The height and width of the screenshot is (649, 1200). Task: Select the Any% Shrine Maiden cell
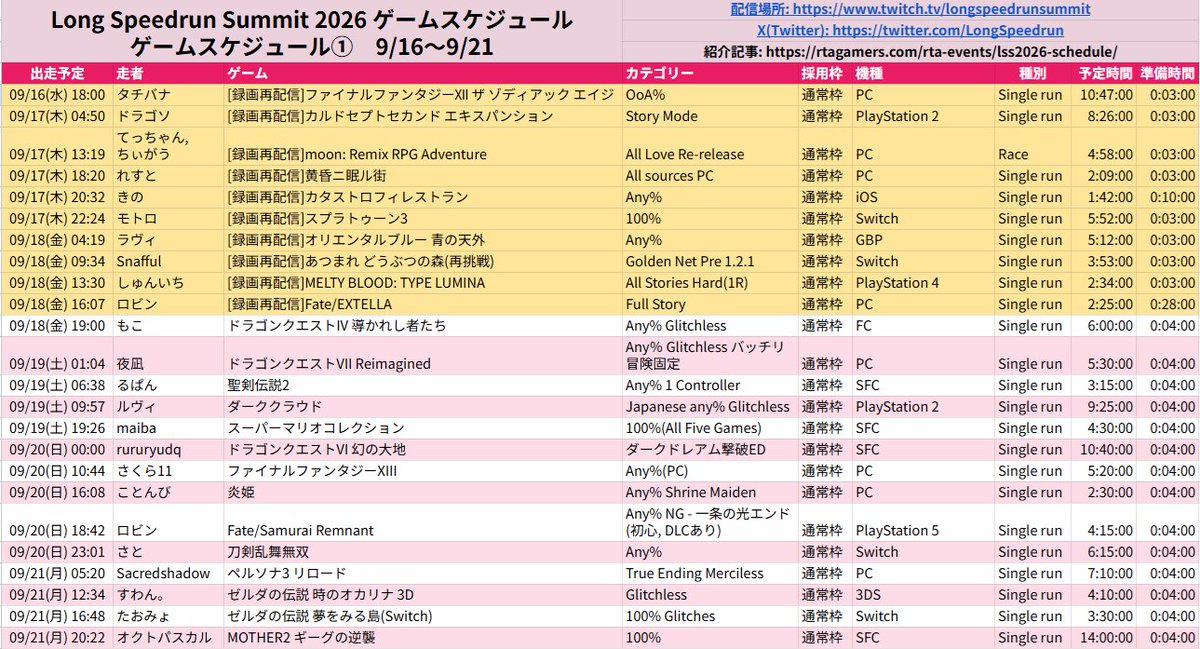tap(709, 492)
